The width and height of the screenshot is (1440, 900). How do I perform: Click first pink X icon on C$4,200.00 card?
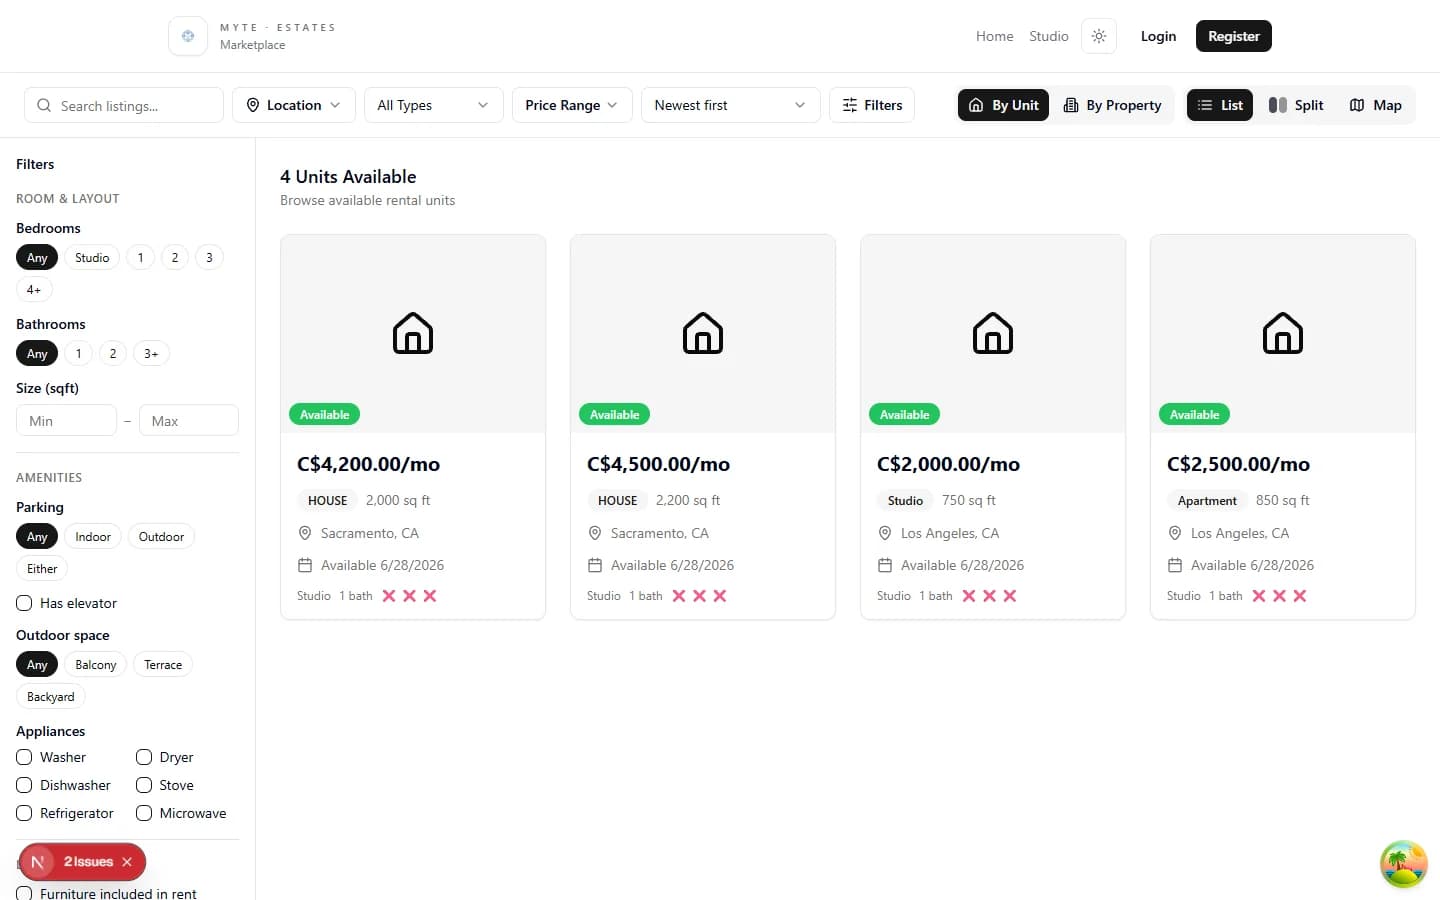(x=389, y=596)
